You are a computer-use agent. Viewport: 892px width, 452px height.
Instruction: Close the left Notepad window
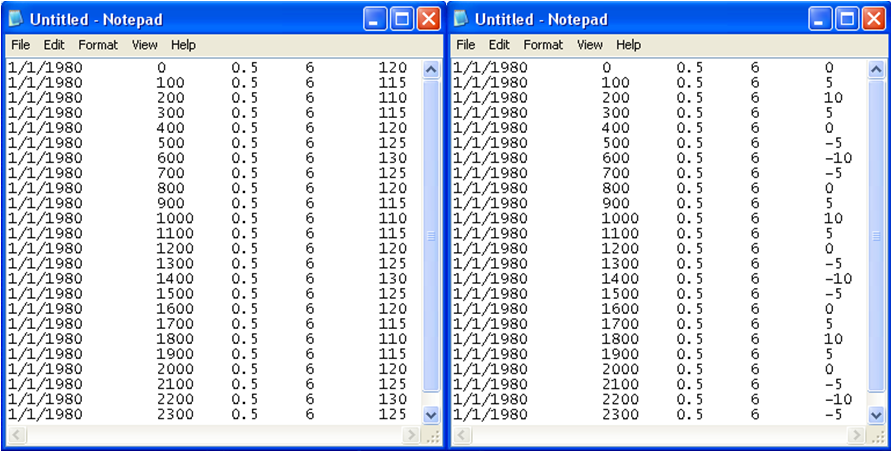[429, 20]
